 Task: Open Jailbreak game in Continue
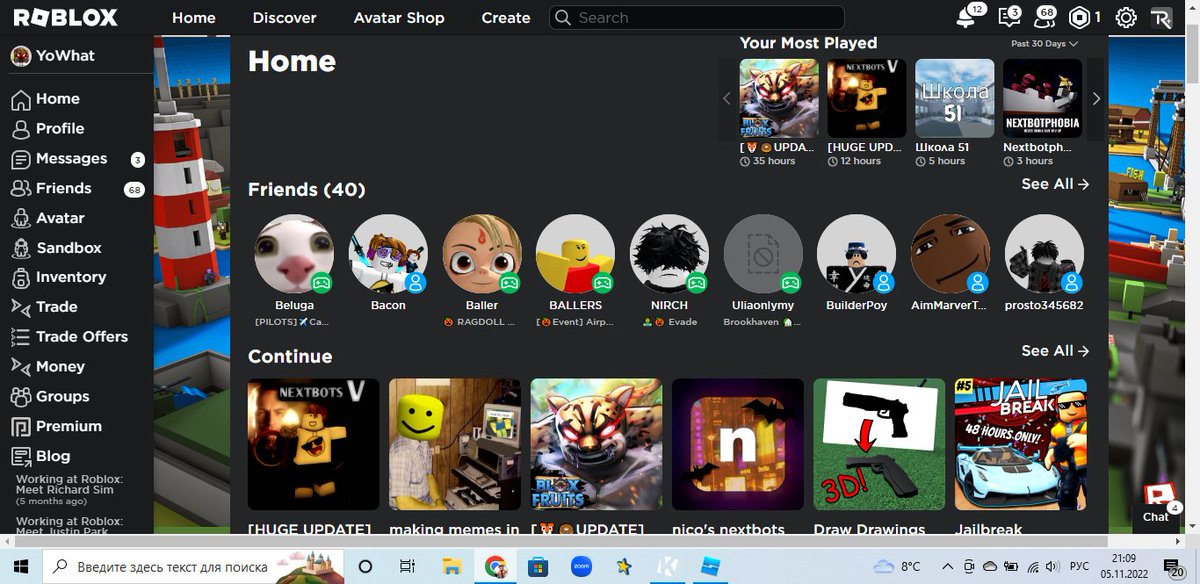tap(1021, 444)
